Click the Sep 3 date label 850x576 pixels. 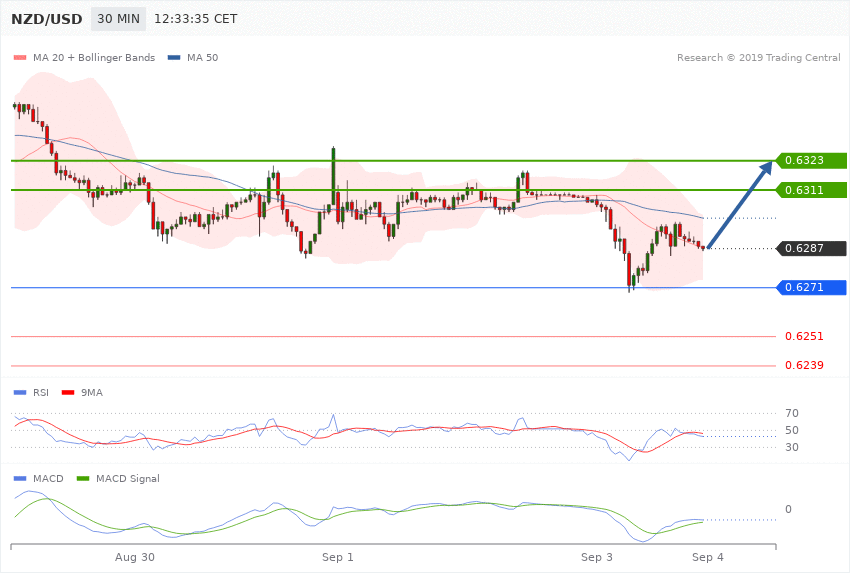597,557
